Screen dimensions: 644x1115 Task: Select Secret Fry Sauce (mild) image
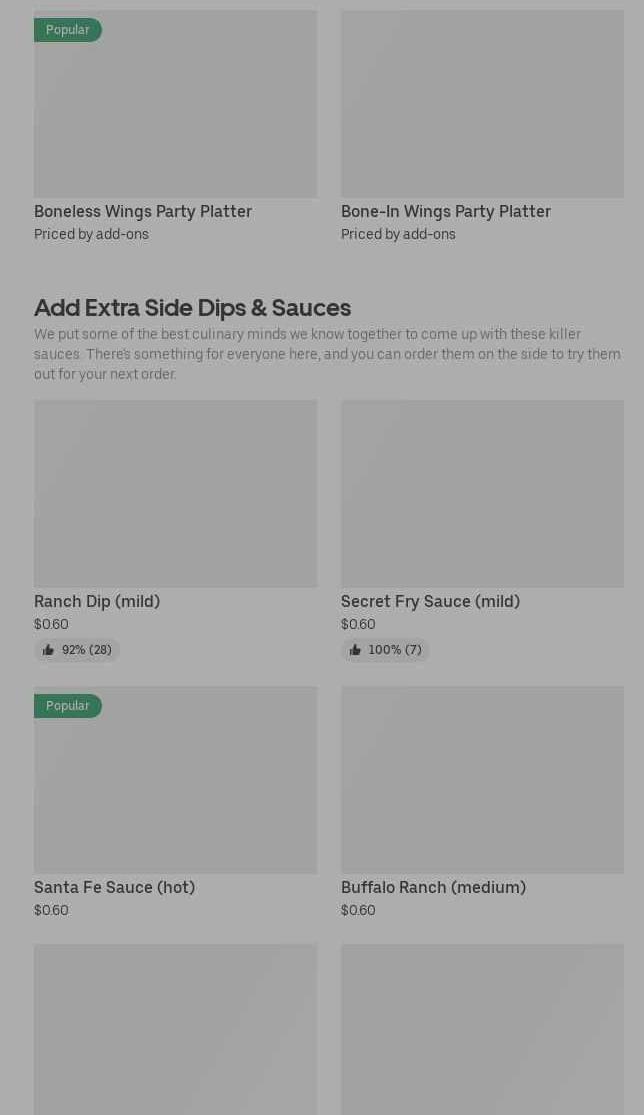[482, 493]
